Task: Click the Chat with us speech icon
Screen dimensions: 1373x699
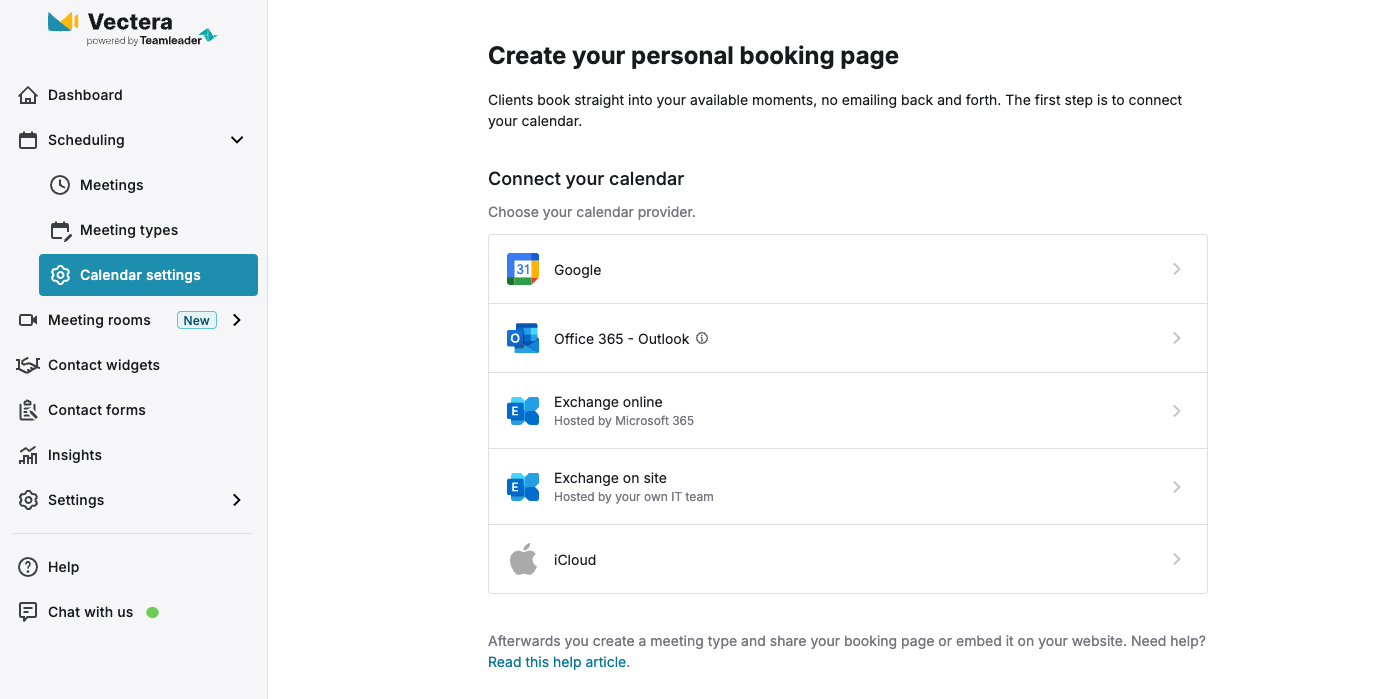Action: pos(28,612)
